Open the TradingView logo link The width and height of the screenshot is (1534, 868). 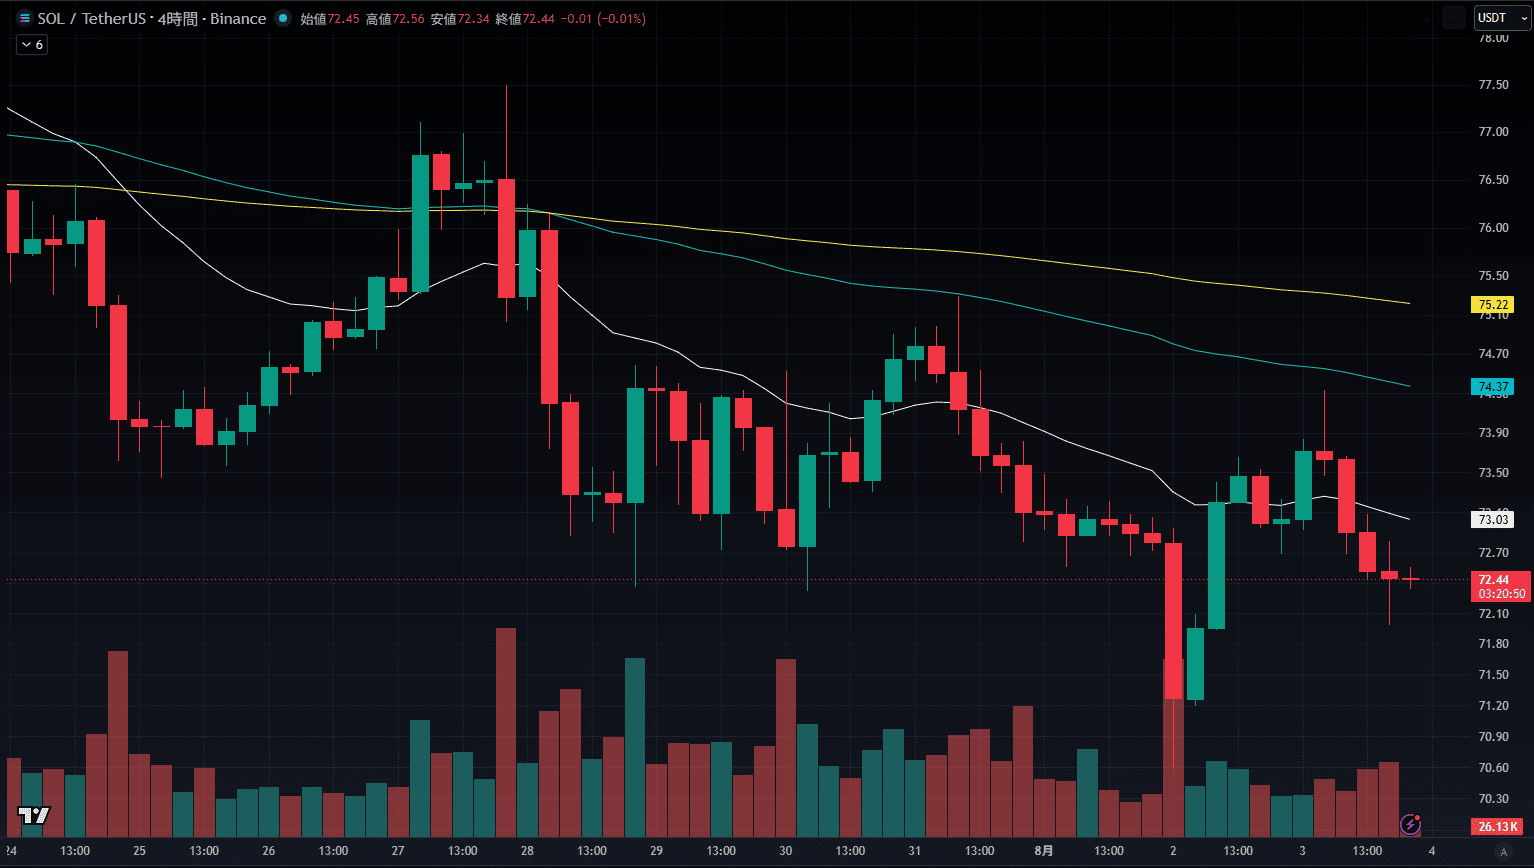pyautogui.click(x=34, y=815)
